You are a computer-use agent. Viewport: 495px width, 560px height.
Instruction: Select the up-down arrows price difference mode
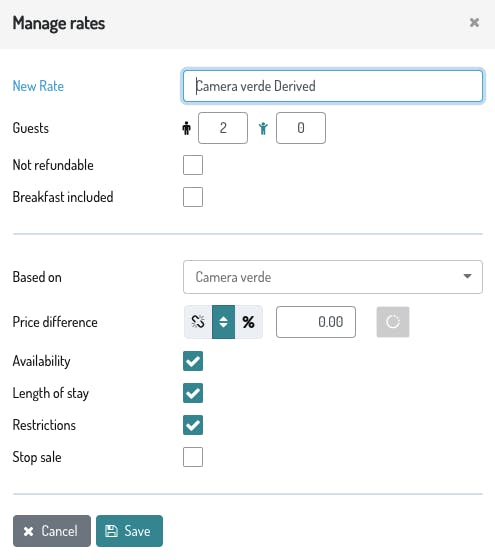(223, 322)
